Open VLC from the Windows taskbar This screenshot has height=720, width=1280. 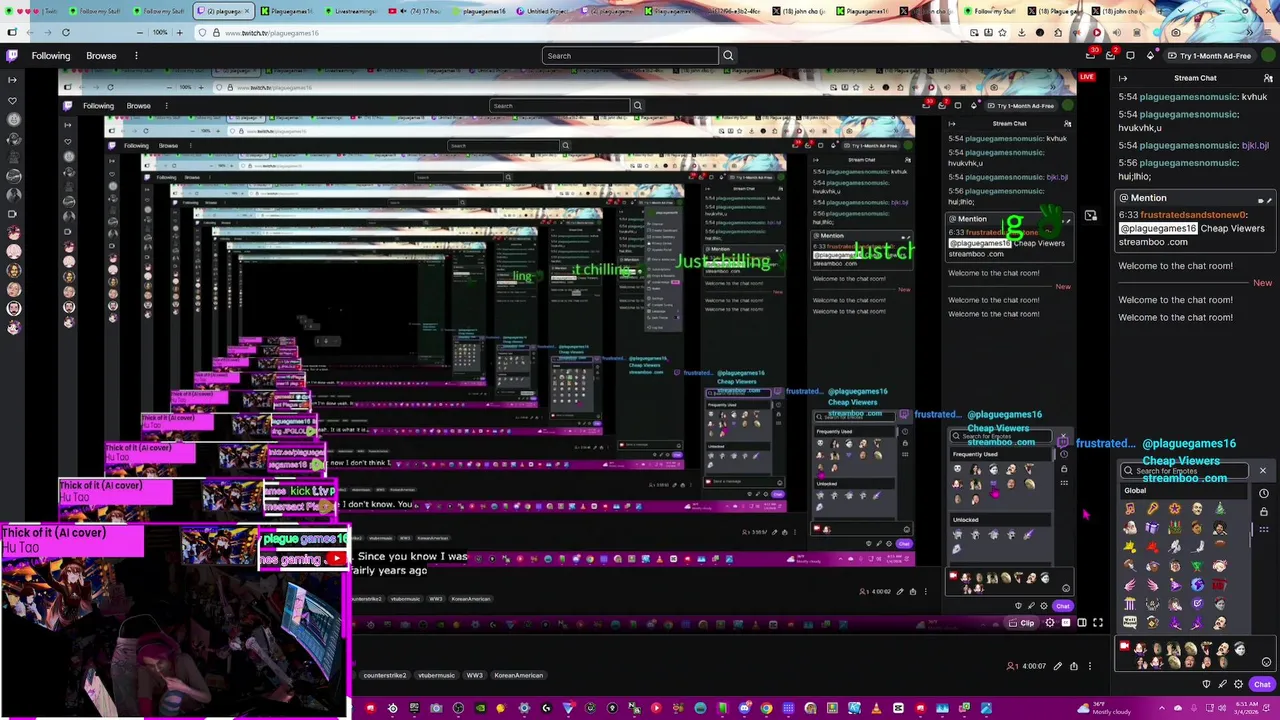tap(876, 708)
